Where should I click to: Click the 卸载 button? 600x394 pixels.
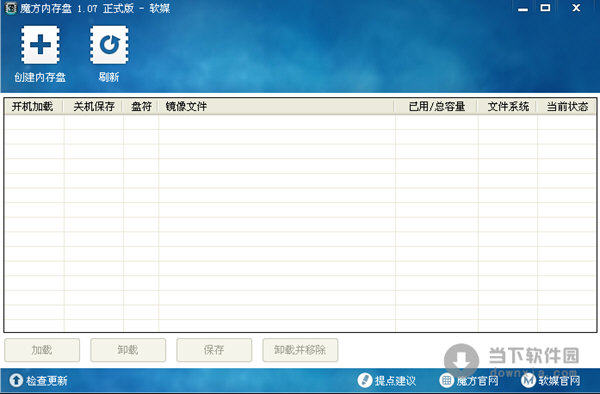[128, 350]
